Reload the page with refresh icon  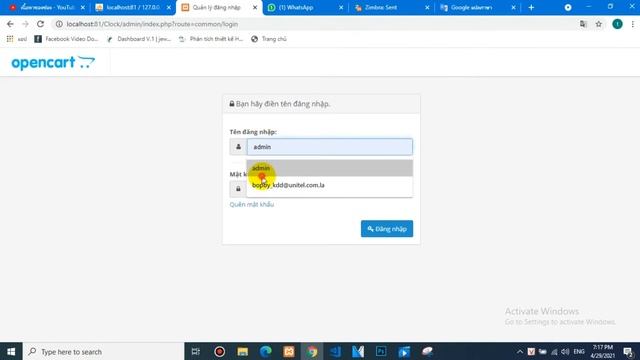tap(40, 24)
